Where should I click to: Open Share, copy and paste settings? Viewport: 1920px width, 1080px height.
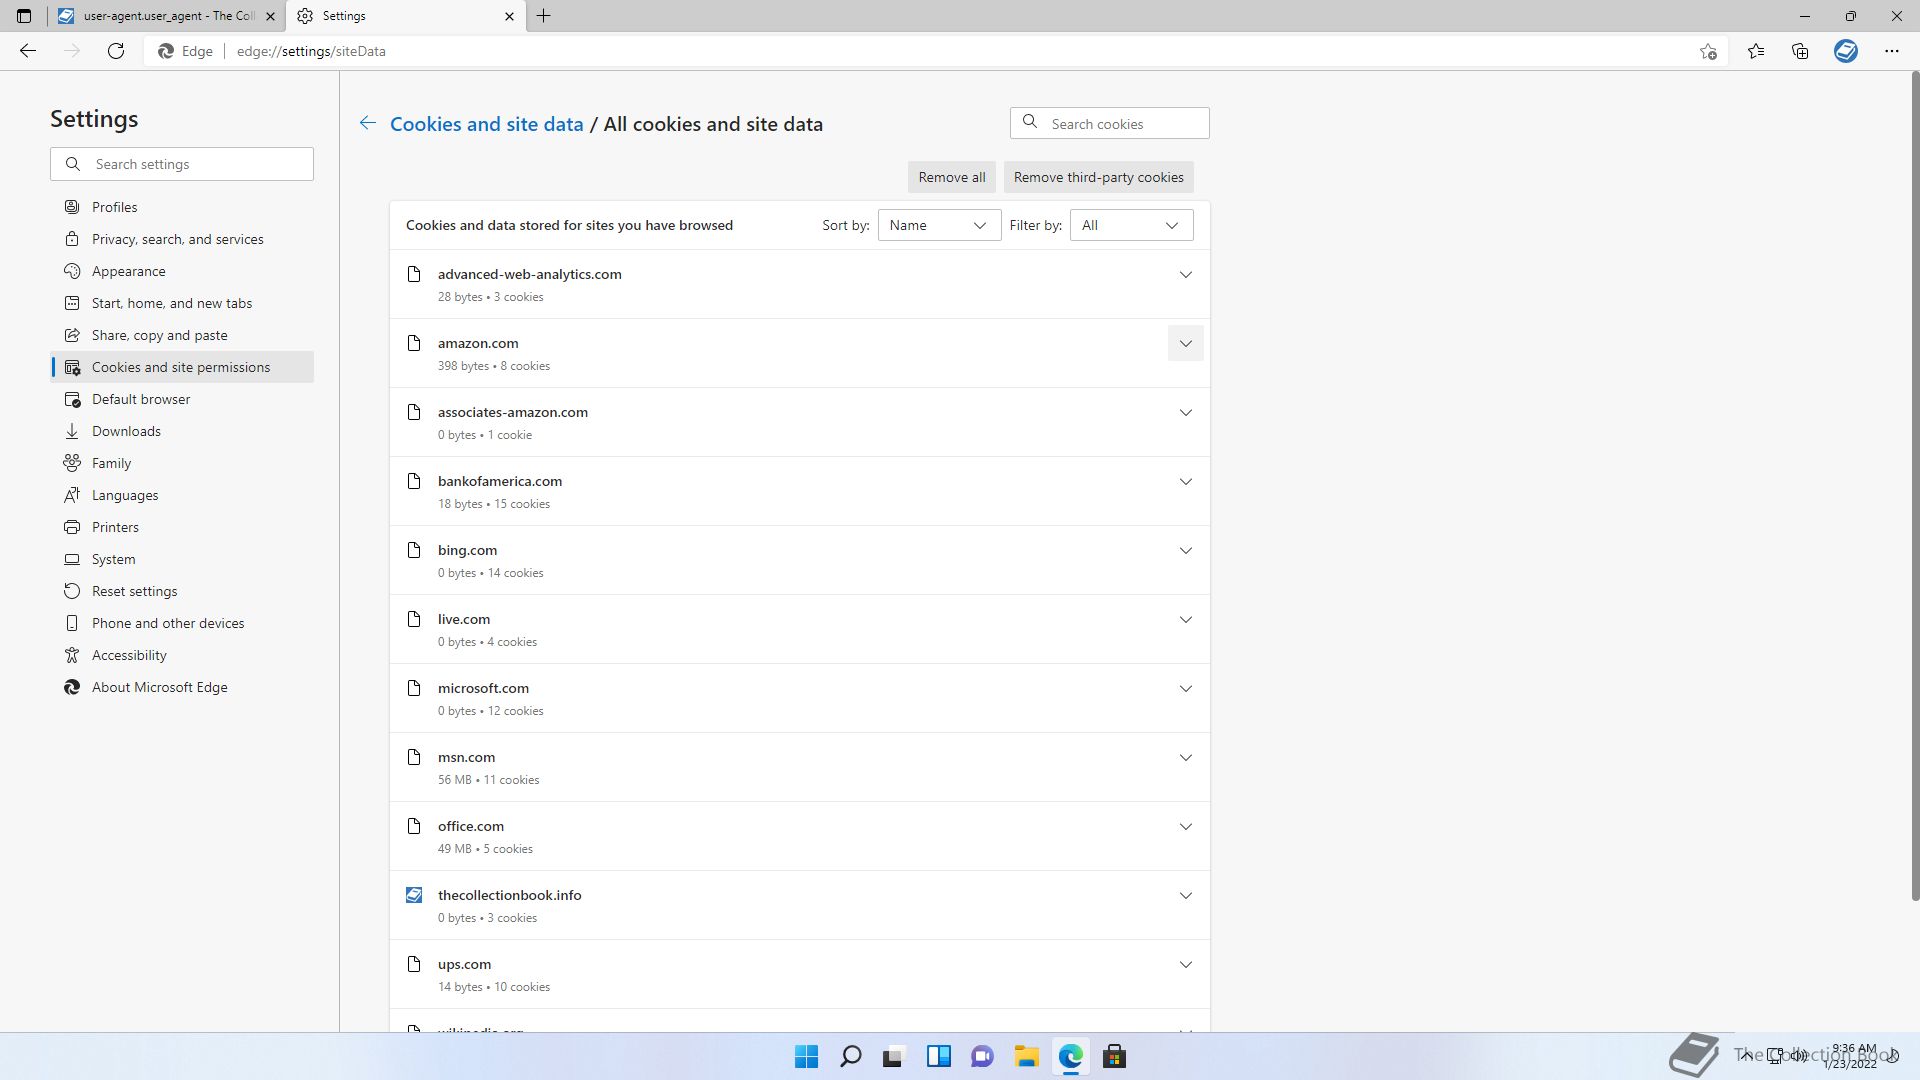coord(182,335)
